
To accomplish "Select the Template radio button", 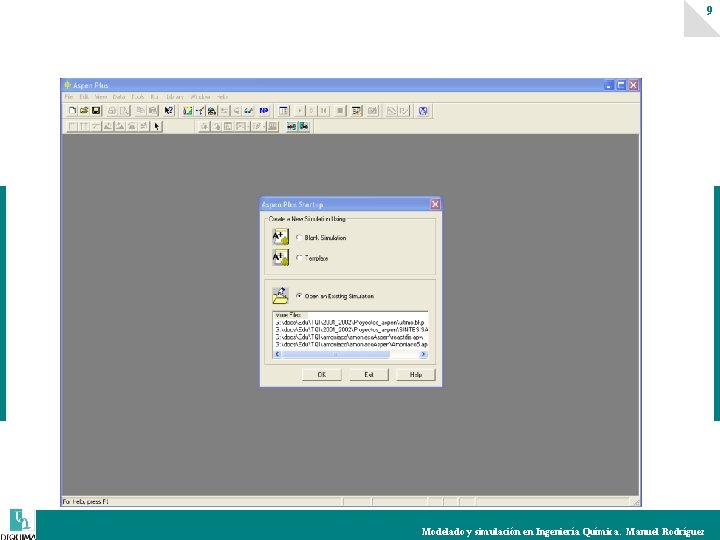I will [x=299, y=258].
